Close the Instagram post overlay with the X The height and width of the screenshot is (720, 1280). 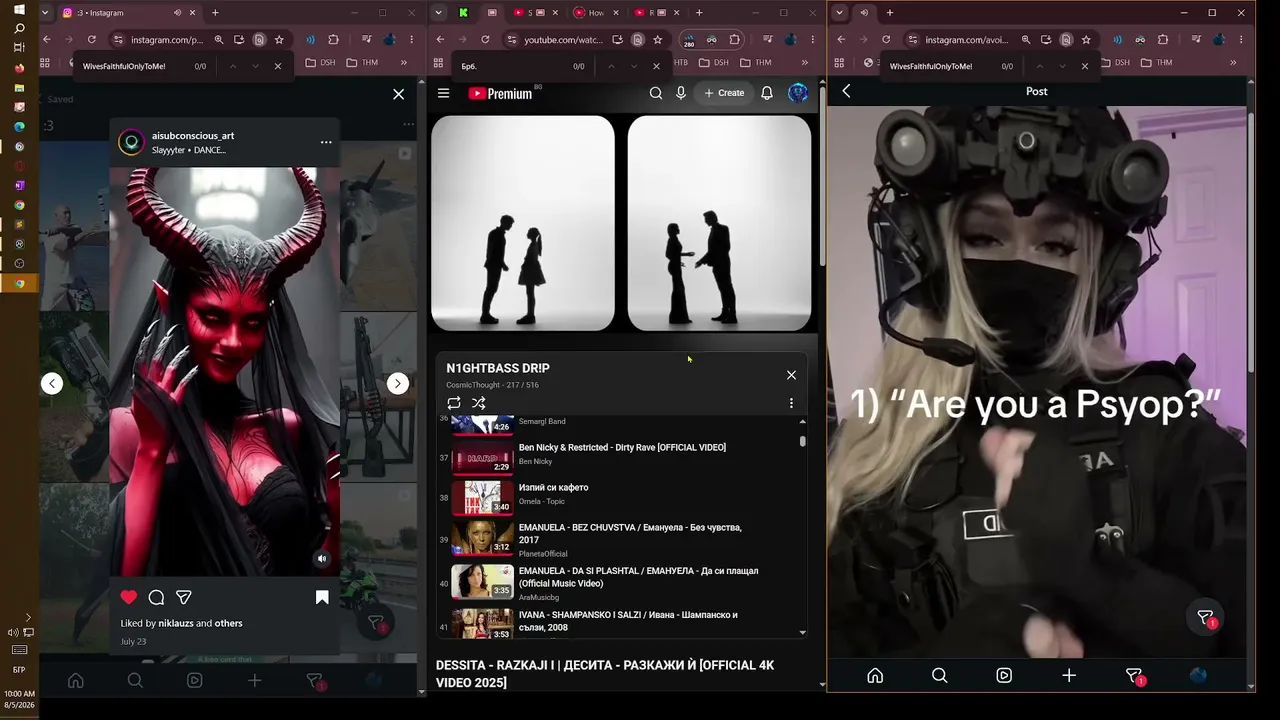399,94
